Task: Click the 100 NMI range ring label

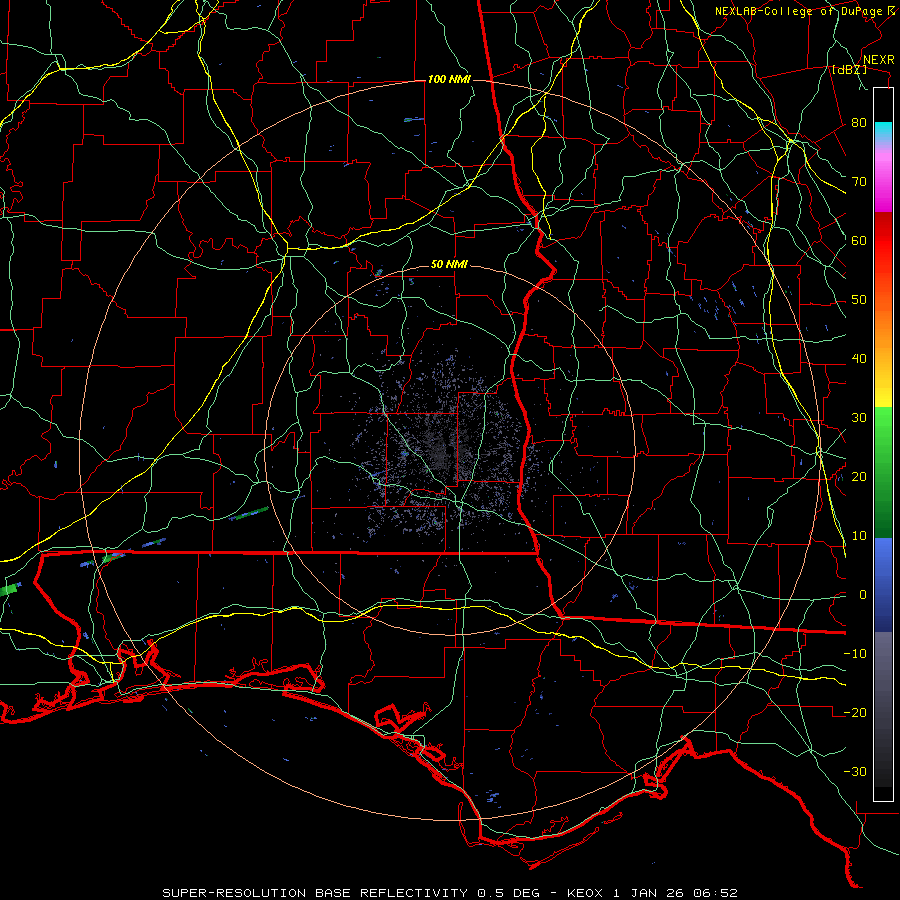Action: click(x=449, y=79)
